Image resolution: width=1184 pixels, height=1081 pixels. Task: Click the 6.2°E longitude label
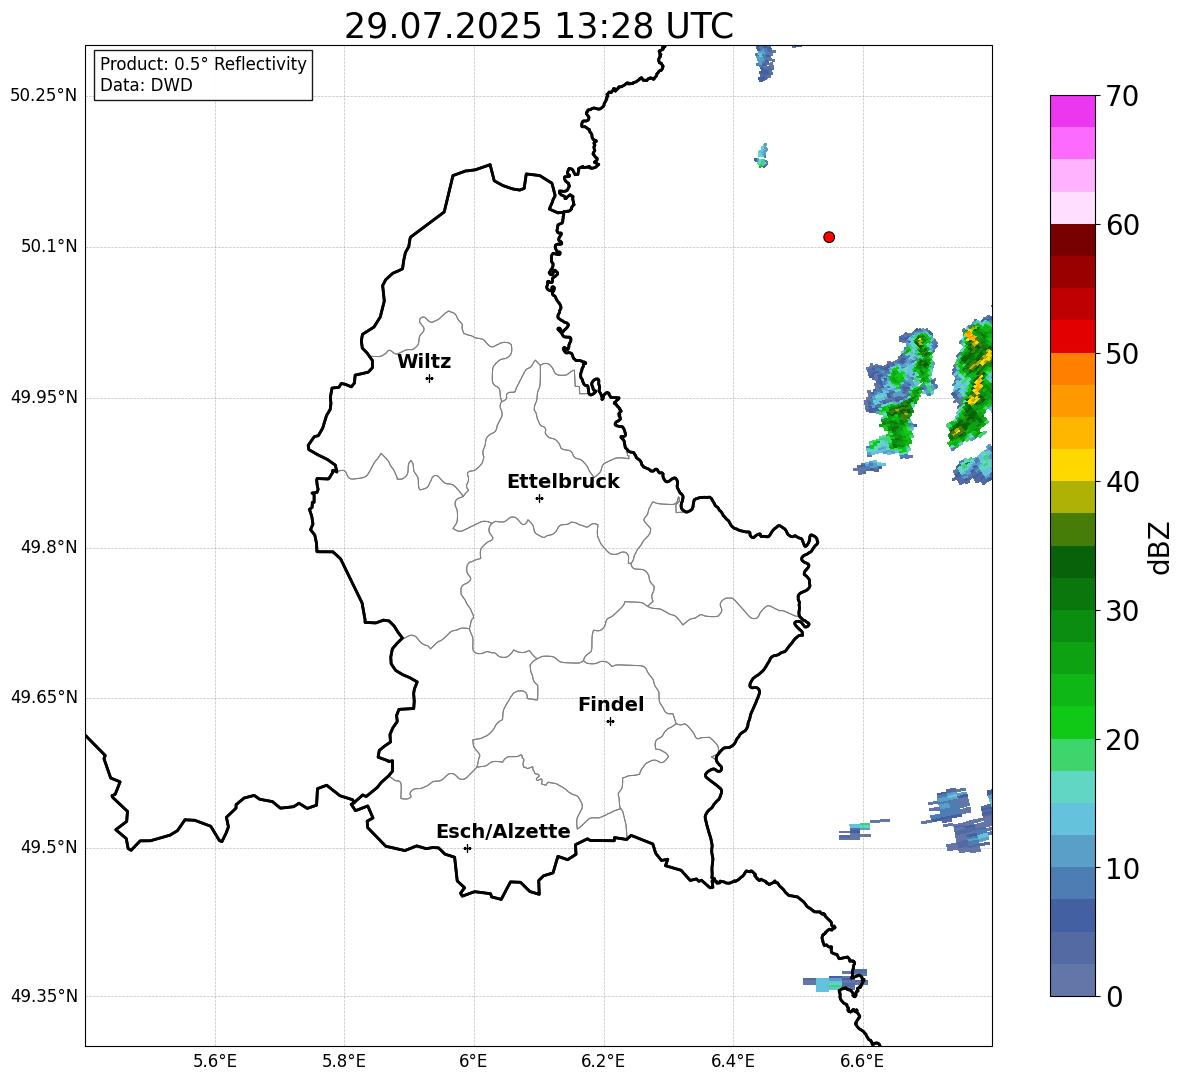603,1061
